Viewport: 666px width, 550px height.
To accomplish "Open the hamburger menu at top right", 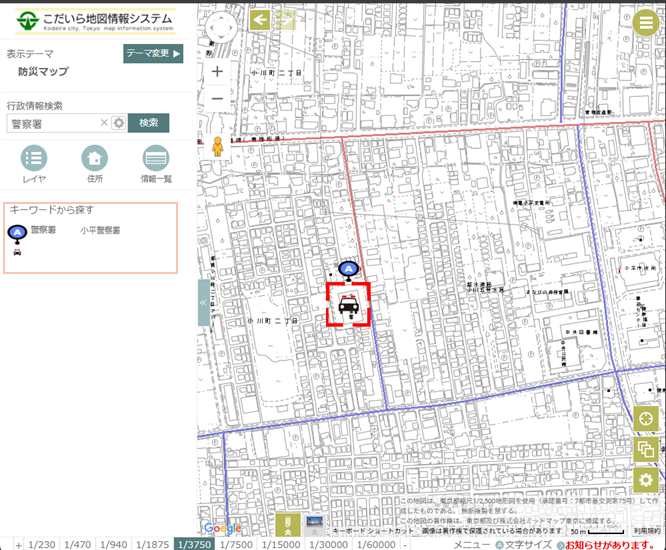I will (x=646, y=23).
